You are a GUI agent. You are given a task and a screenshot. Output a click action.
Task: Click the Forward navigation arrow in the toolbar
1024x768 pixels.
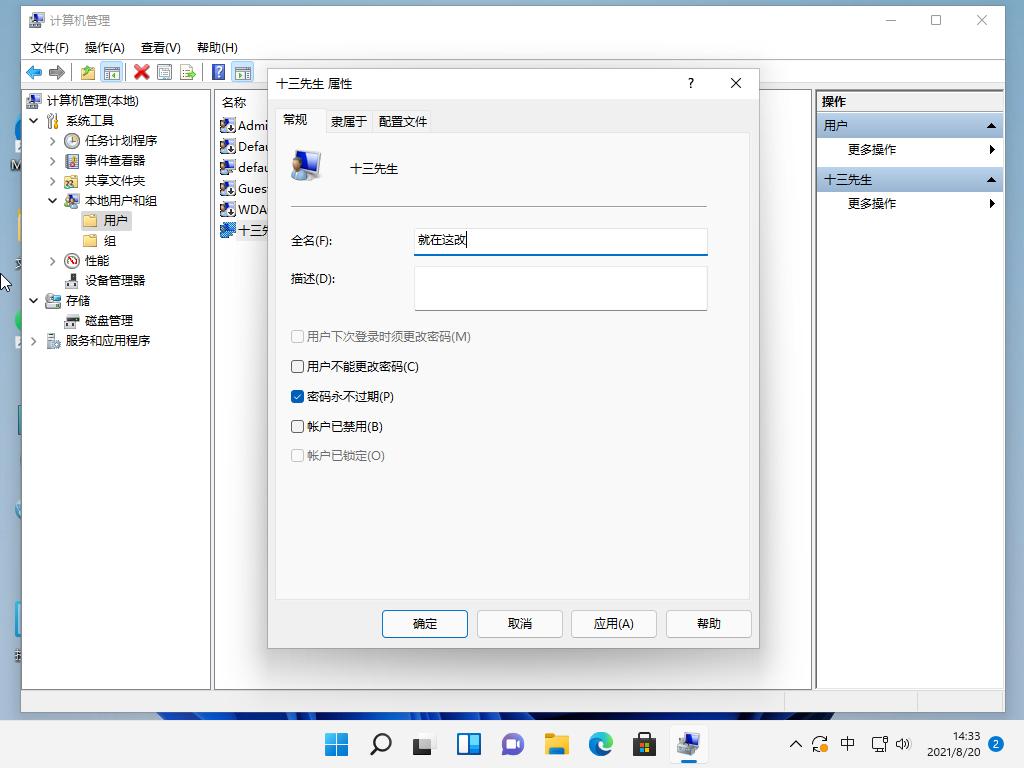pos(56,72)
